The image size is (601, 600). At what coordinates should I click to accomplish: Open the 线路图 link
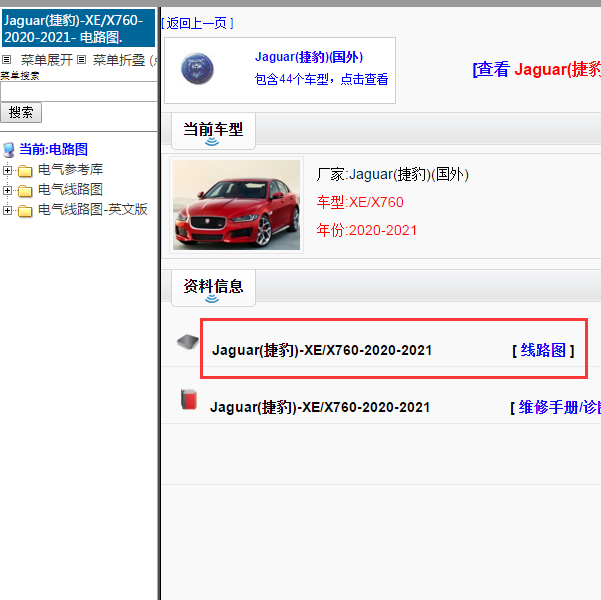(x=543, y=350)
